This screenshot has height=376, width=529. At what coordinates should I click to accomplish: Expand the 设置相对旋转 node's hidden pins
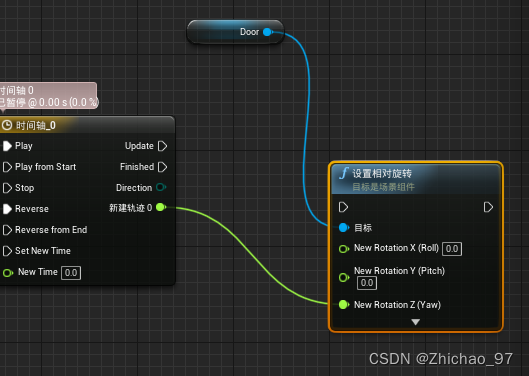[x=416, y=322]
